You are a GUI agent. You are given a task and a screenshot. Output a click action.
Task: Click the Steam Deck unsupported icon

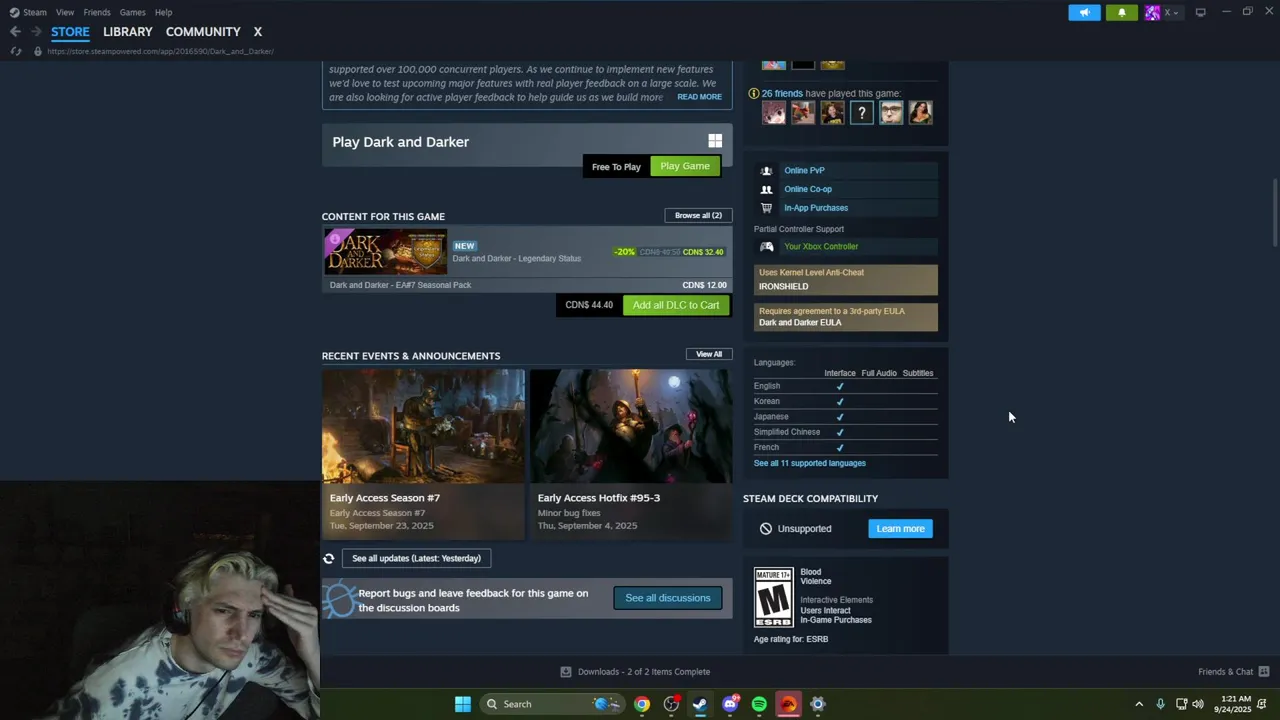766,528
